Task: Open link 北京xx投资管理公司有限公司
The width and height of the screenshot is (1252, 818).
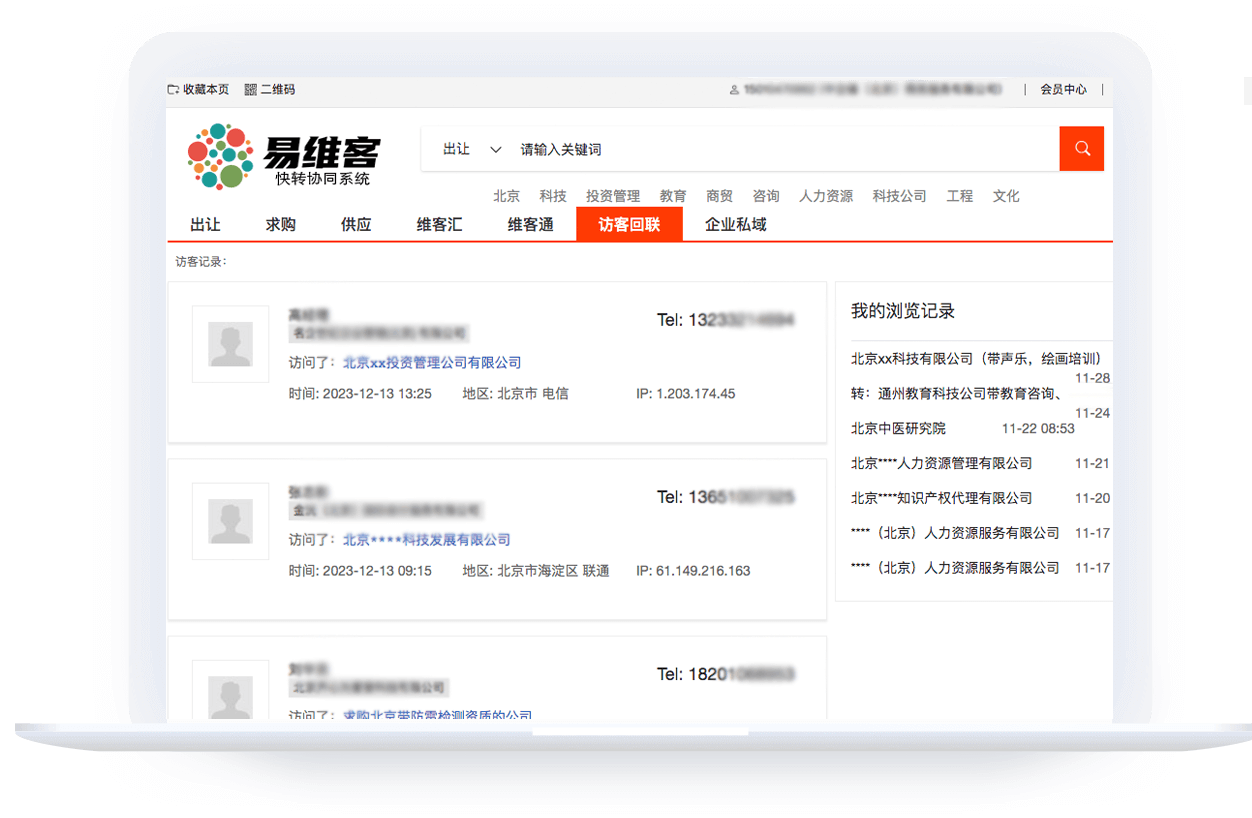Action: tap(432, 363)
